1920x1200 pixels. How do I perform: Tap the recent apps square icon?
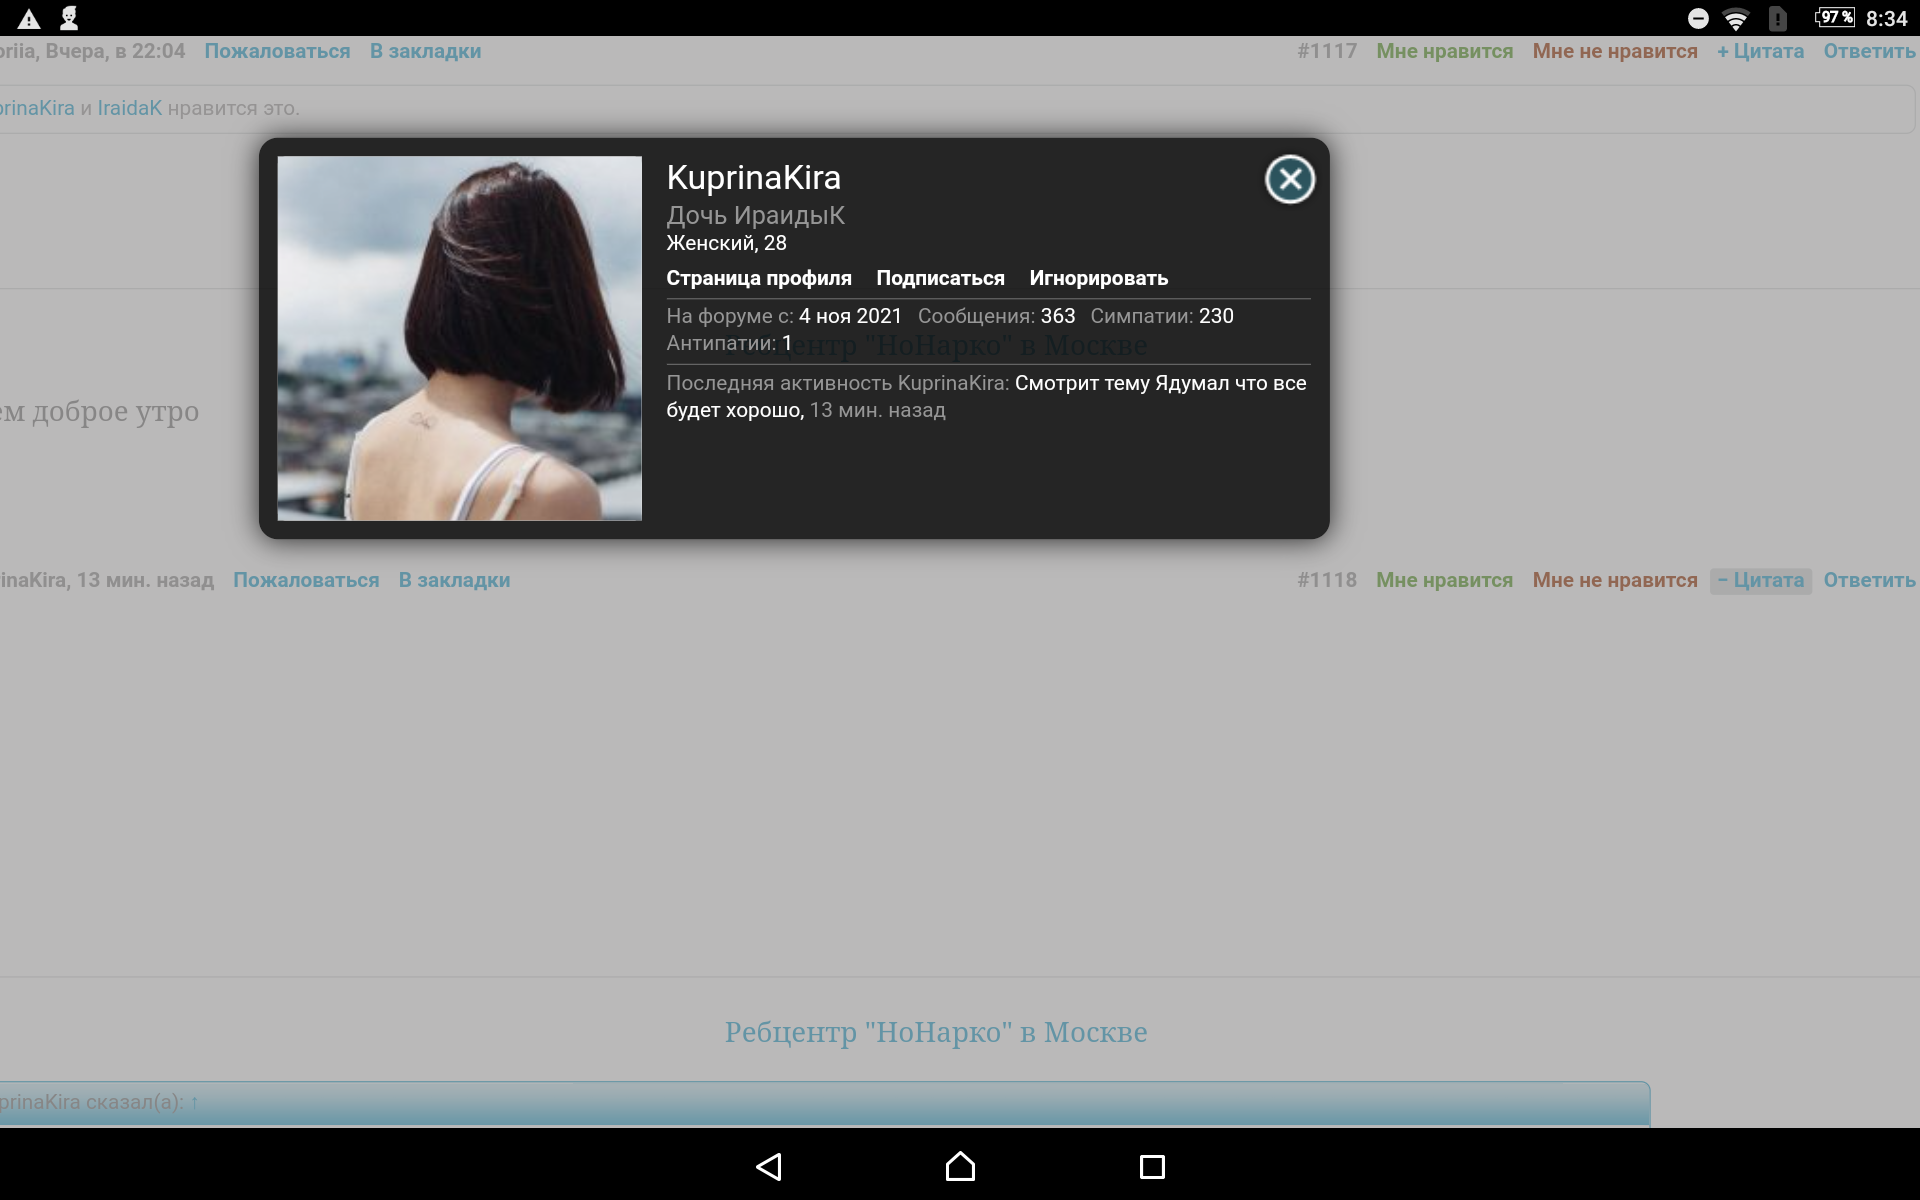coord(1152,1166)
